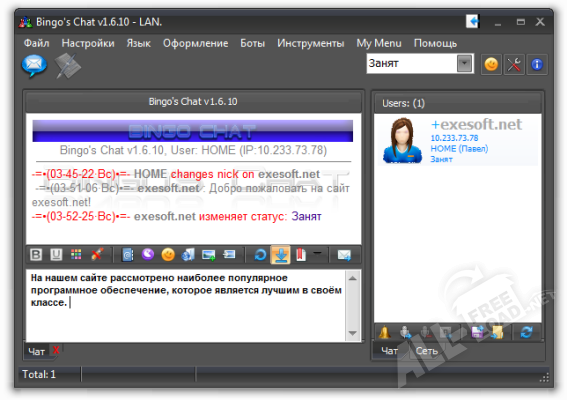Click the insert picture icon with green plus

click(209, 255)
